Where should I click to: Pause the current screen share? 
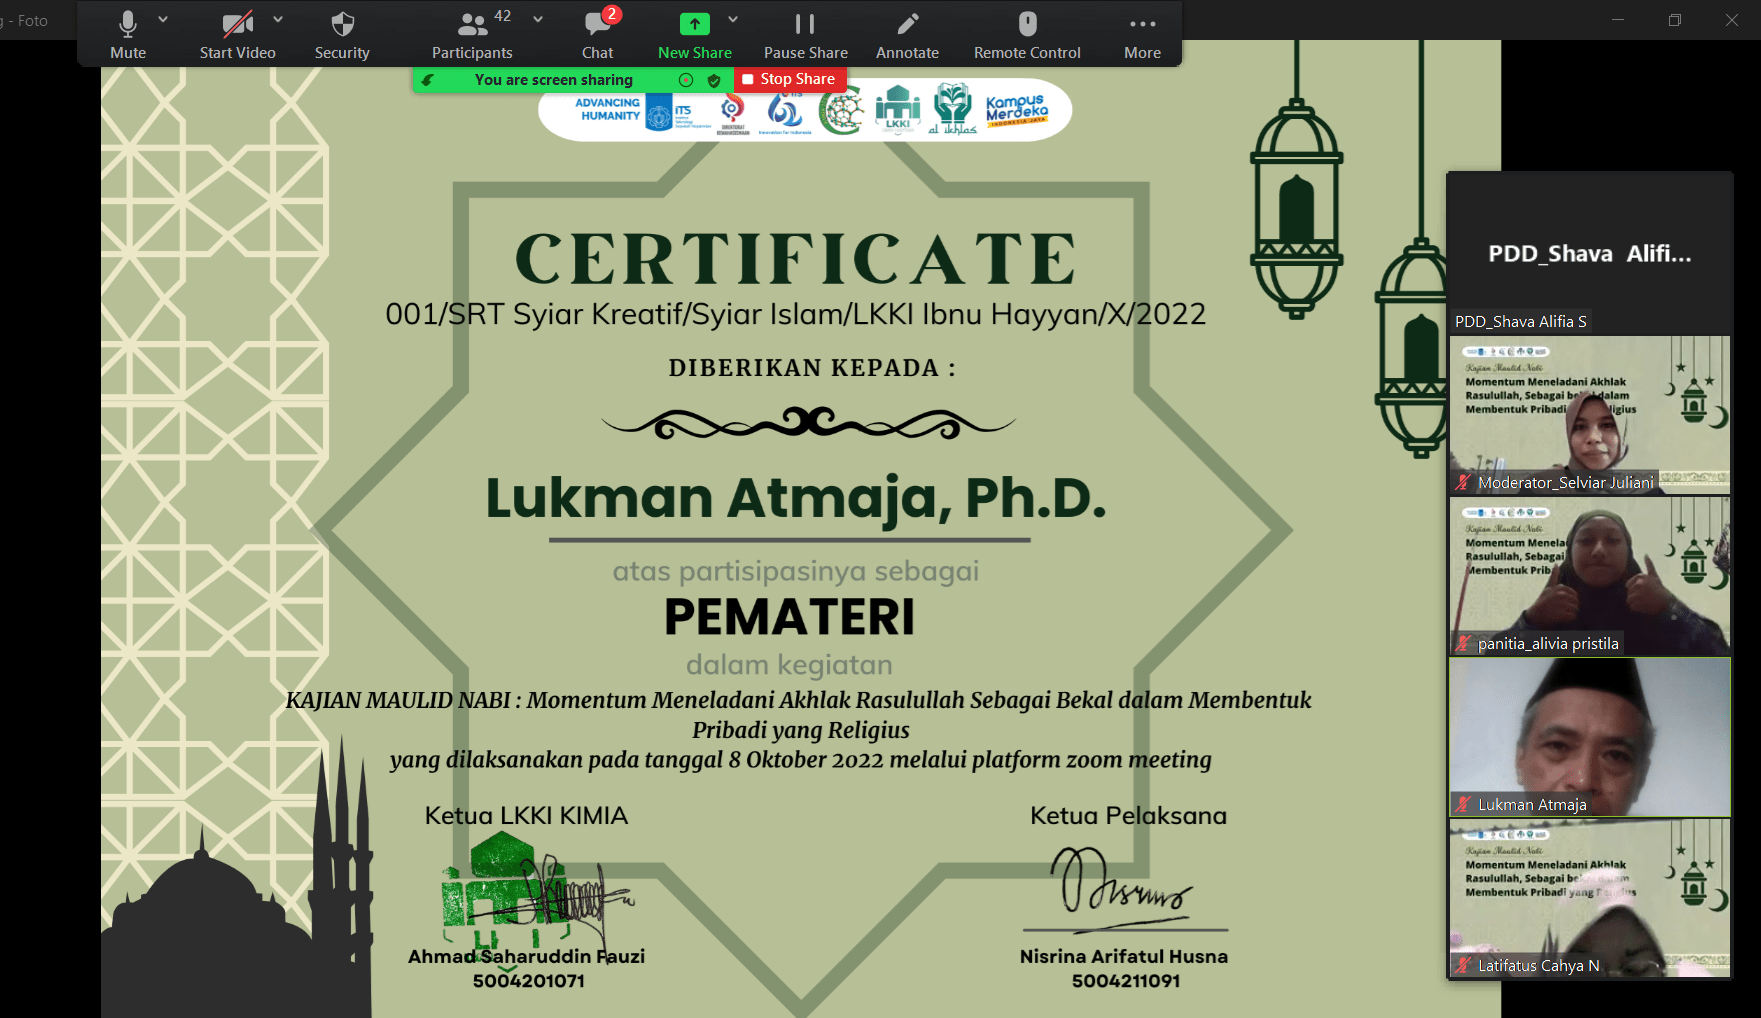(x=805, y=34)
